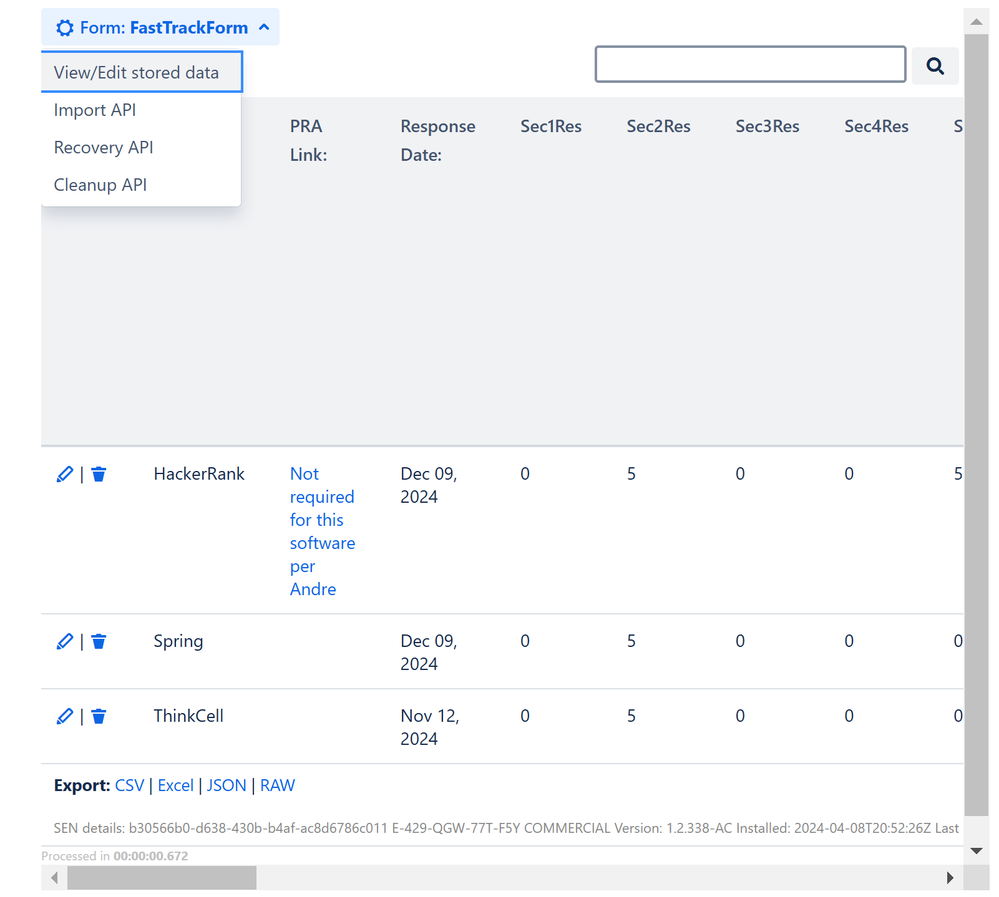Click Spring's Dec 09, 2024 date cell
The image size is (999, 897).
pyautogui.click(x=429, y=652)
